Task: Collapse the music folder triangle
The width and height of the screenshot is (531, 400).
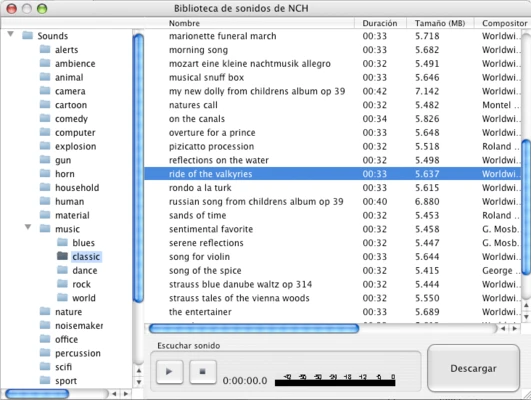Action: point(28,227)
